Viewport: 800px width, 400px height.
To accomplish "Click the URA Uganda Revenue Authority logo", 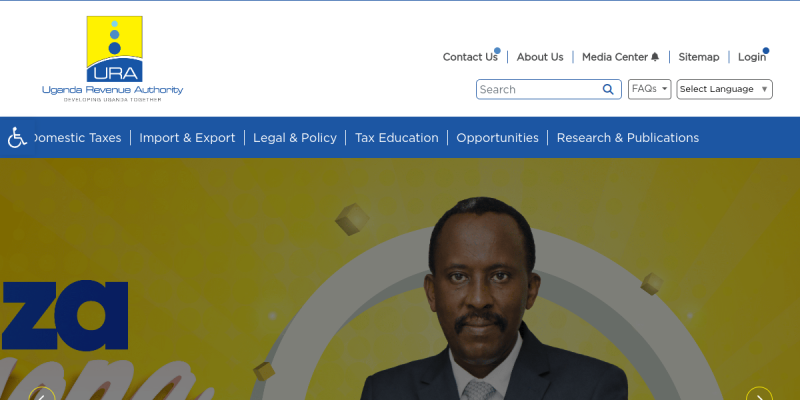I will (112, 58).
